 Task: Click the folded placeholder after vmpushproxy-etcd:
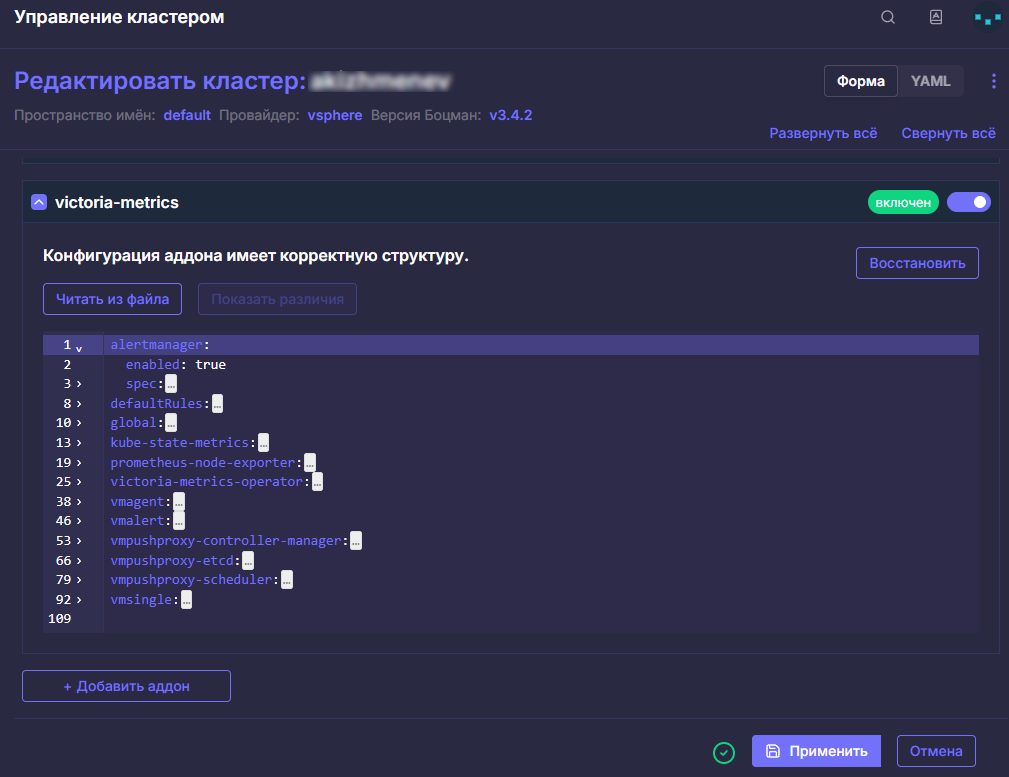click(x=248, y=561)
